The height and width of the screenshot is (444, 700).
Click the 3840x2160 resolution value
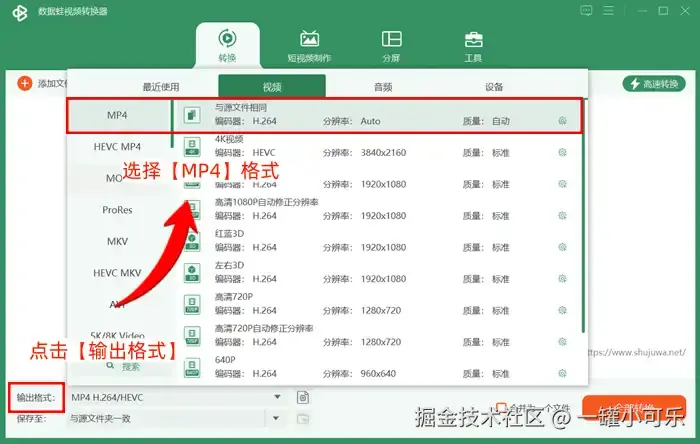(383, 153)
